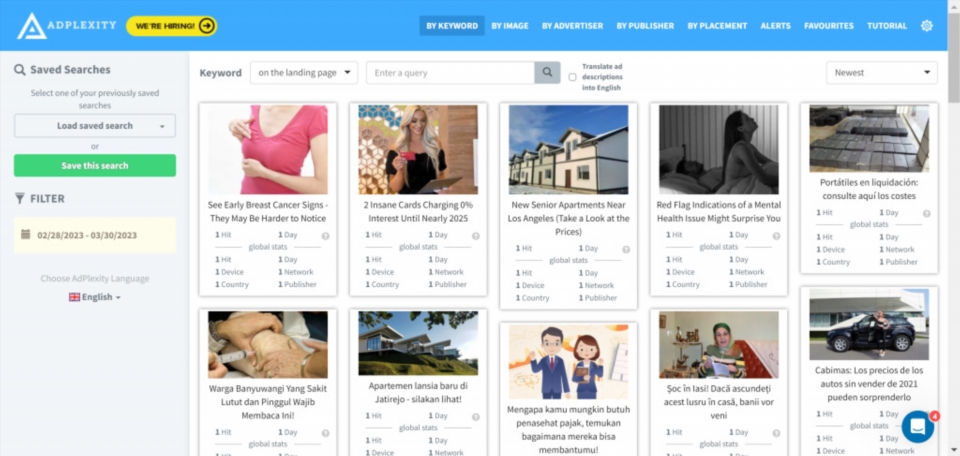
Task: Open settings via the gear icon
Action: pyautogui.click(x=927, y=26)
